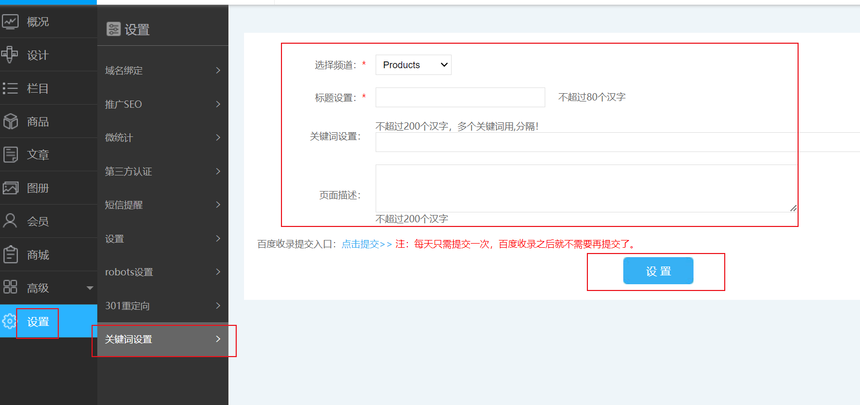Open the 微统计 menu item
The image size is (860, 405).
(x=119, y=137)
